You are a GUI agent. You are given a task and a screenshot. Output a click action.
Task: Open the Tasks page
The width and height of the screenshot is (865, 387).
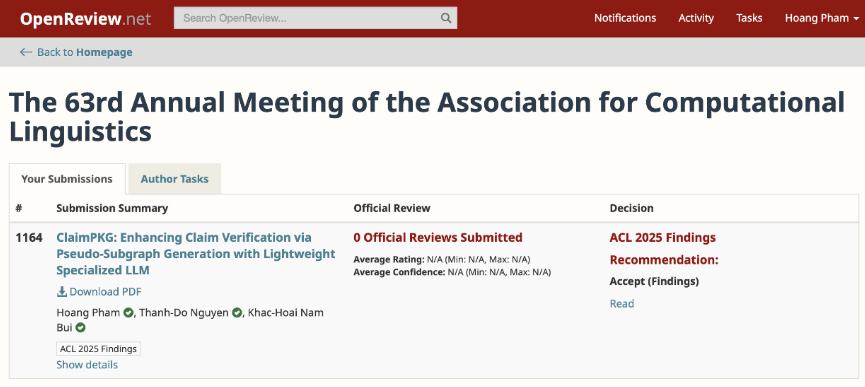(749, 18)
